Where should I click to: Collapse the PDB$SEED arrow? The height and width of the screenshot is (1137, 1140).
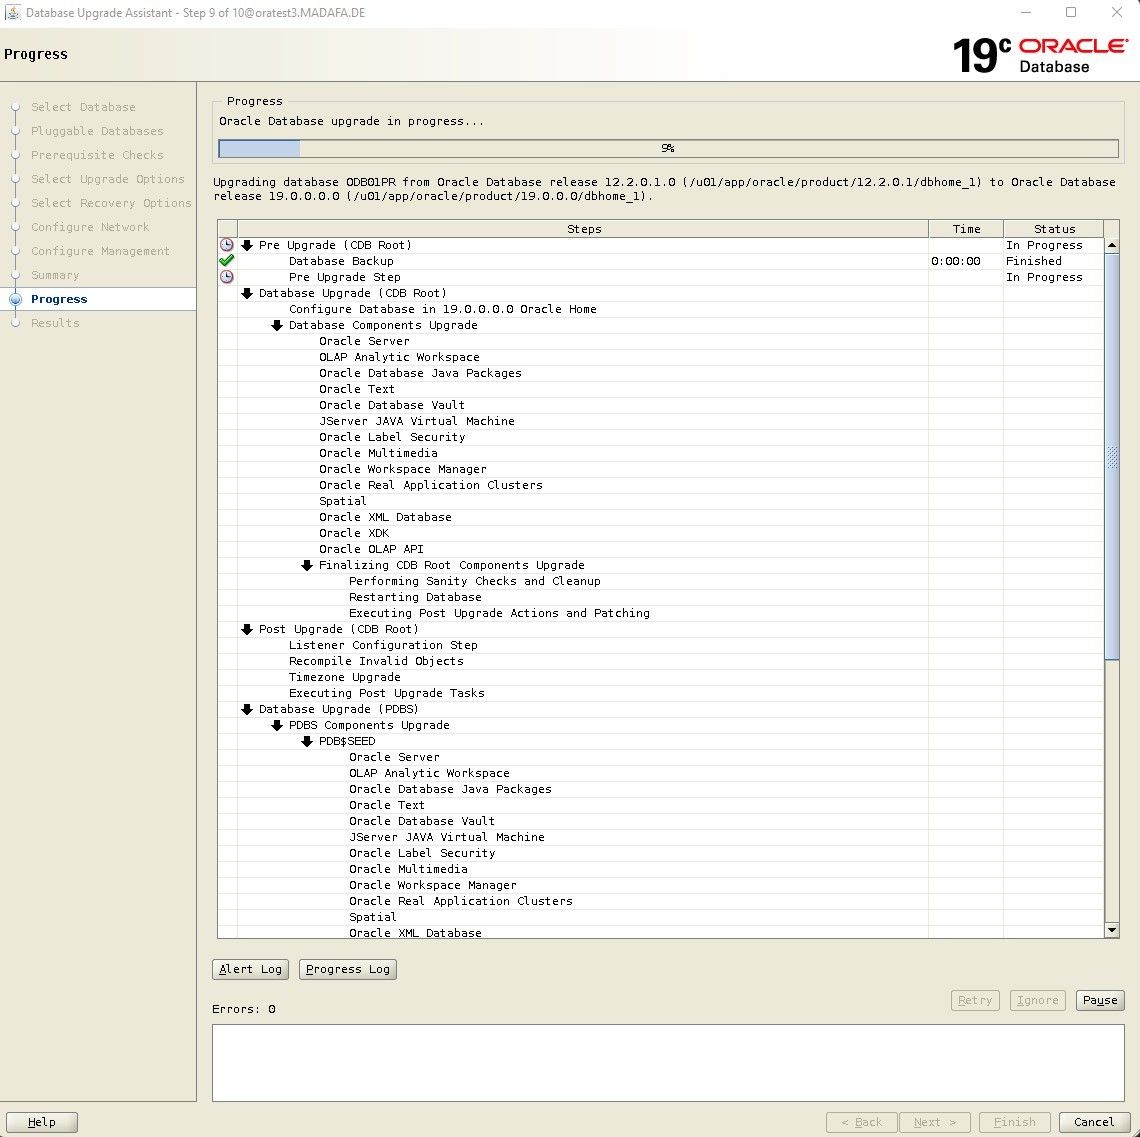click(307, 742)
